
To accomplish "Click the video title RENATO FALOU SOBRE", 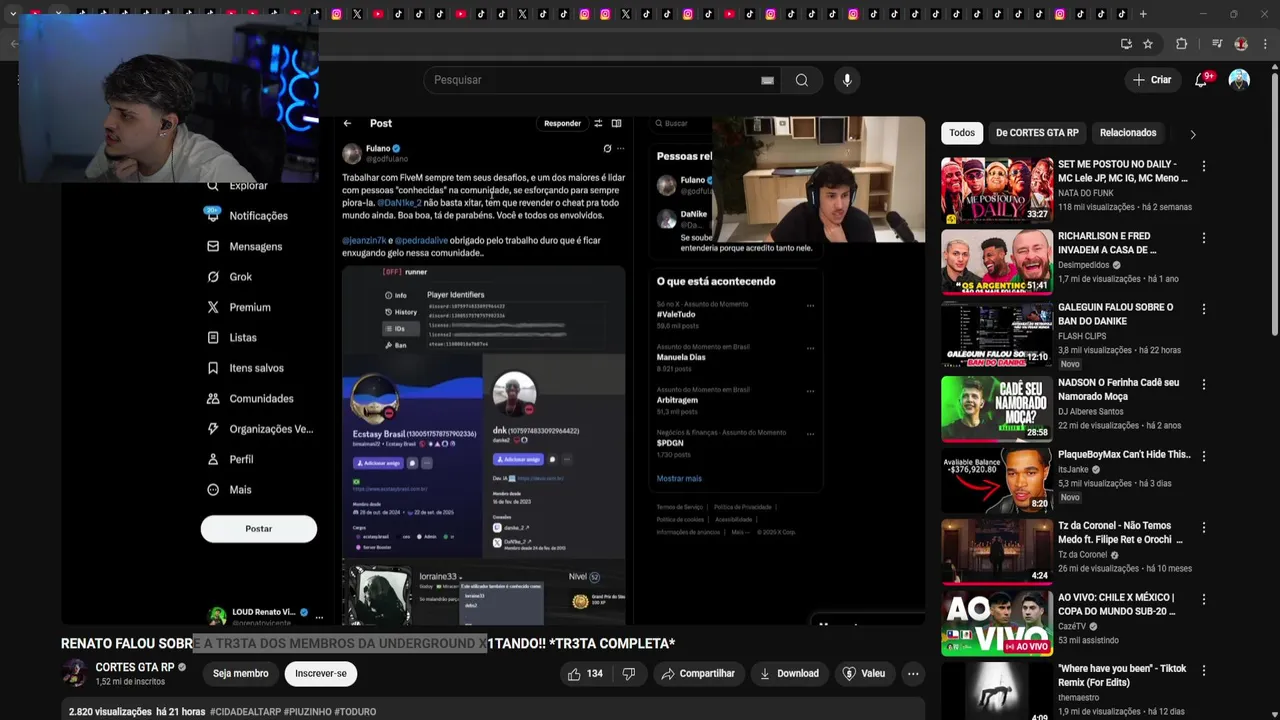I will point(368,643).
